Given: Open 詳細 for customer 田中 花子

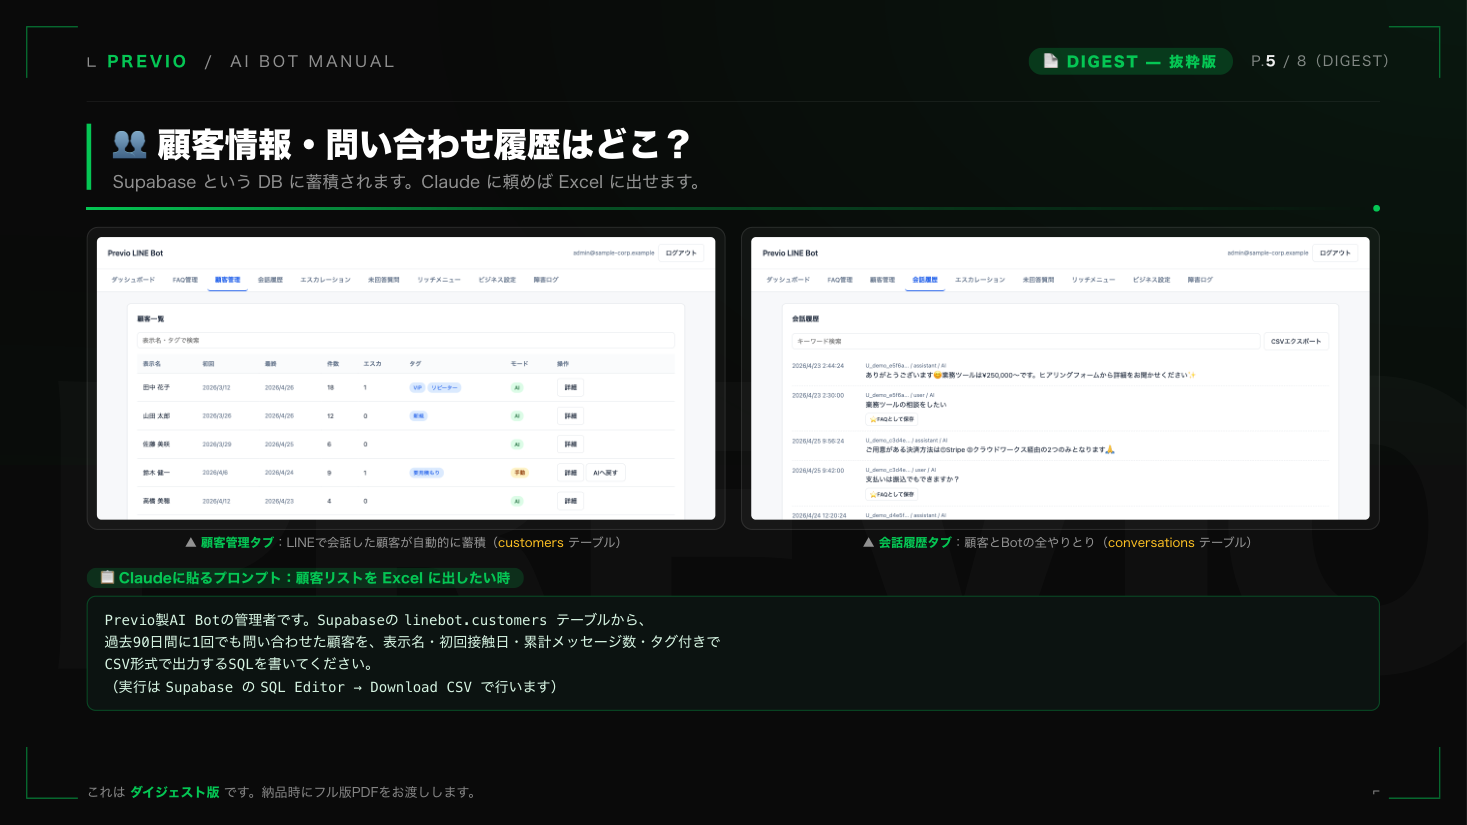Looking at the screenshot, I should pos(570,387).
